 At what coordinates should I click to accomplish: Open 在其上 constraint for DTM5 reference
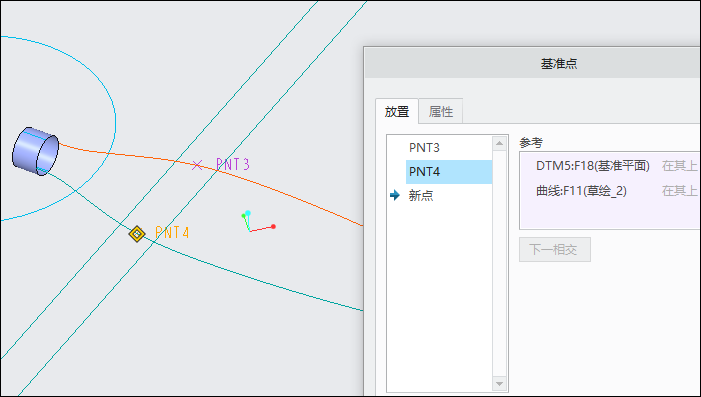click(x=680, y=166)
